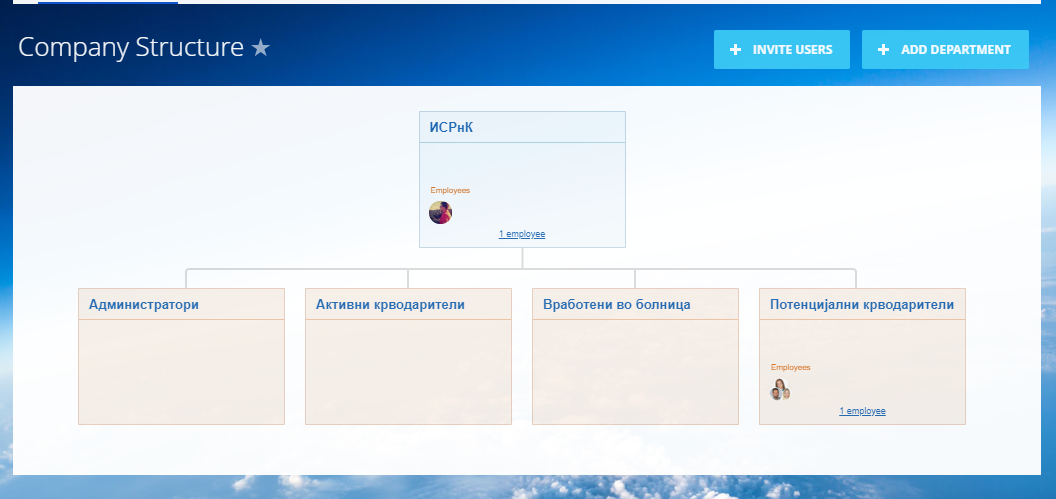Select the empty body of Активни крводарители card

[x=408, y=371]
